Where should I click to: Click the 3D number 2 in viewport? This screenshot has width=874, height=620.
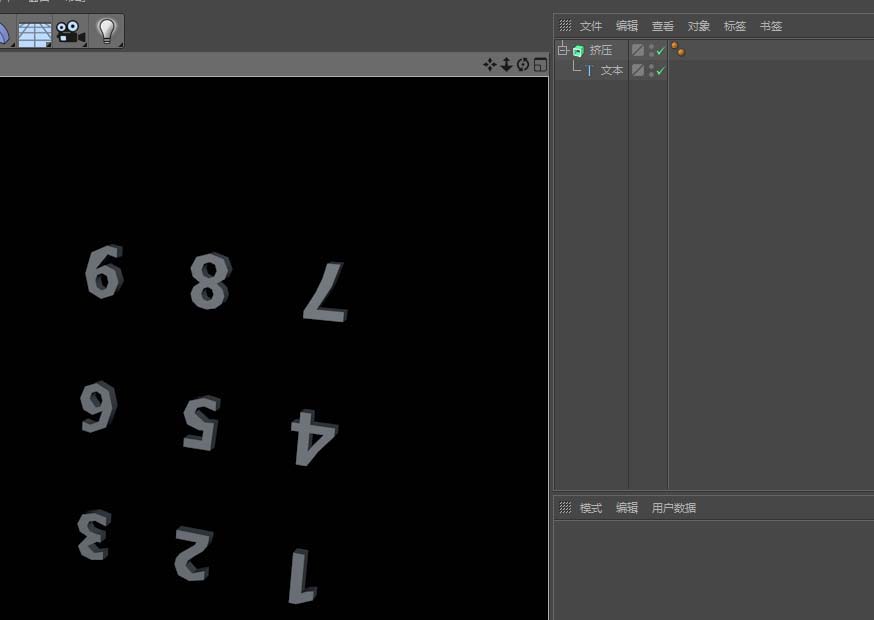point(193,554)
